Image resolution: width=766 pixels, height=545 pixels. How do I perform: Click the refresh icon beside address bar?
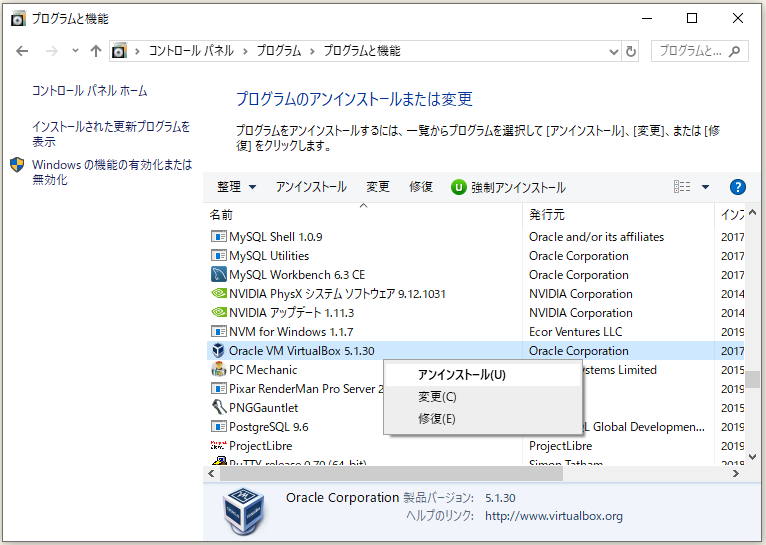point(631,51)
